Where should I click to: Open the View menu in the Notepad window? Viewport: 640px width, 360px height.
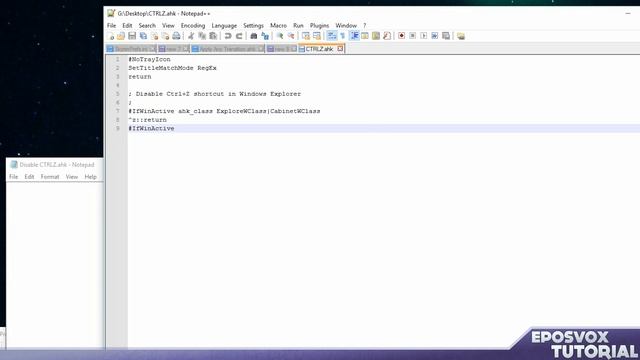coord(72,177)
